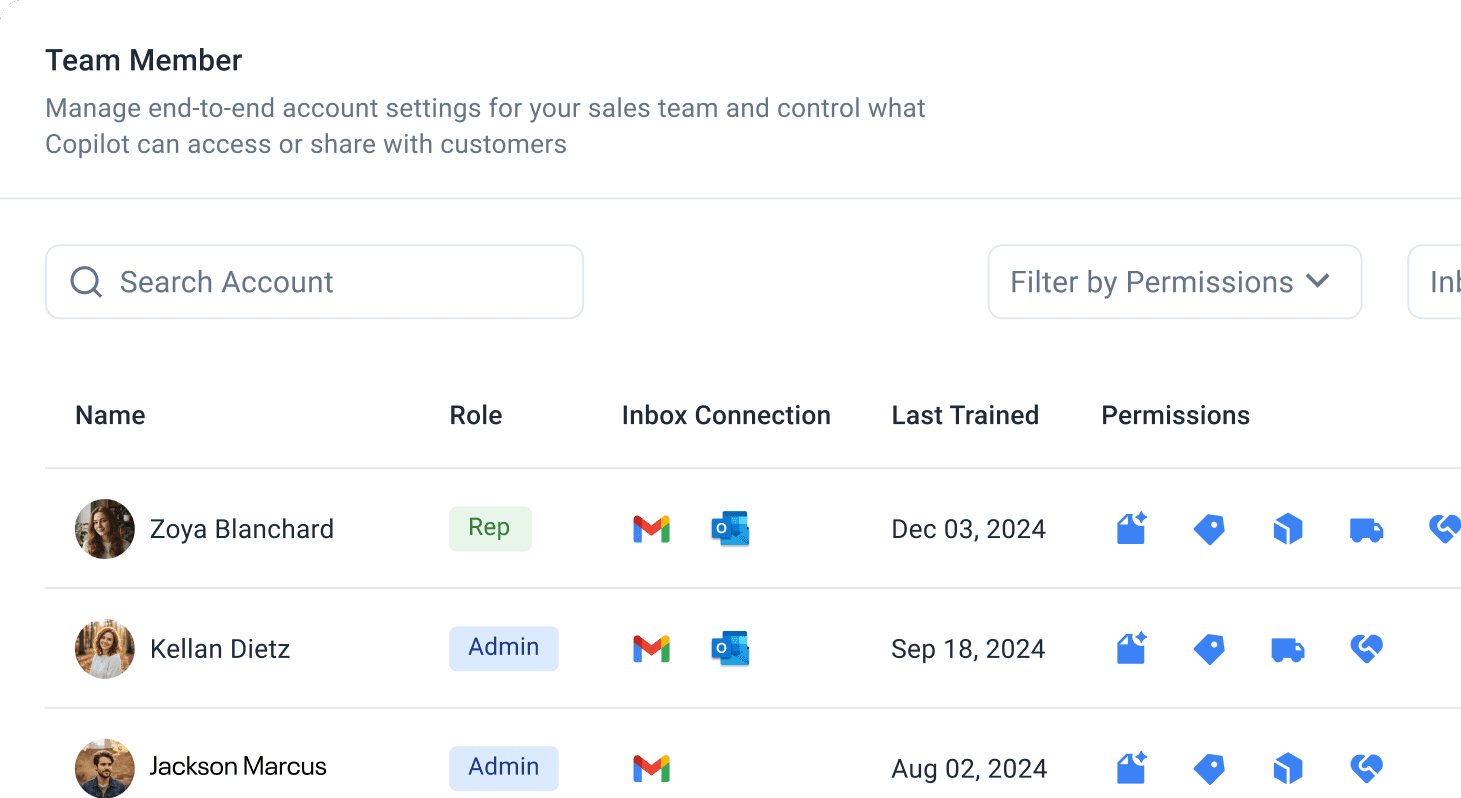Click the Last Trained column header
1461x798 pixels.
tap(965, 416)
